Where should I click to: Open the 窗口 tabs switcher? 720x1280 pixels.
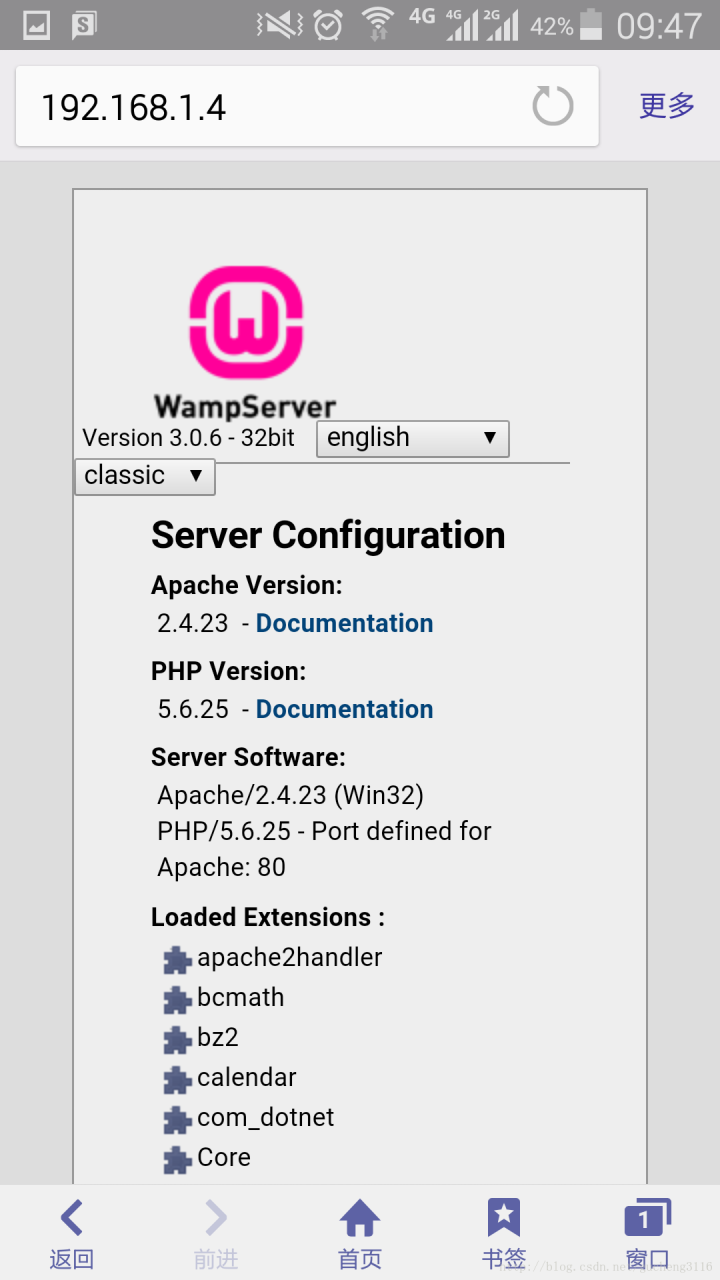pos(648,1234)
